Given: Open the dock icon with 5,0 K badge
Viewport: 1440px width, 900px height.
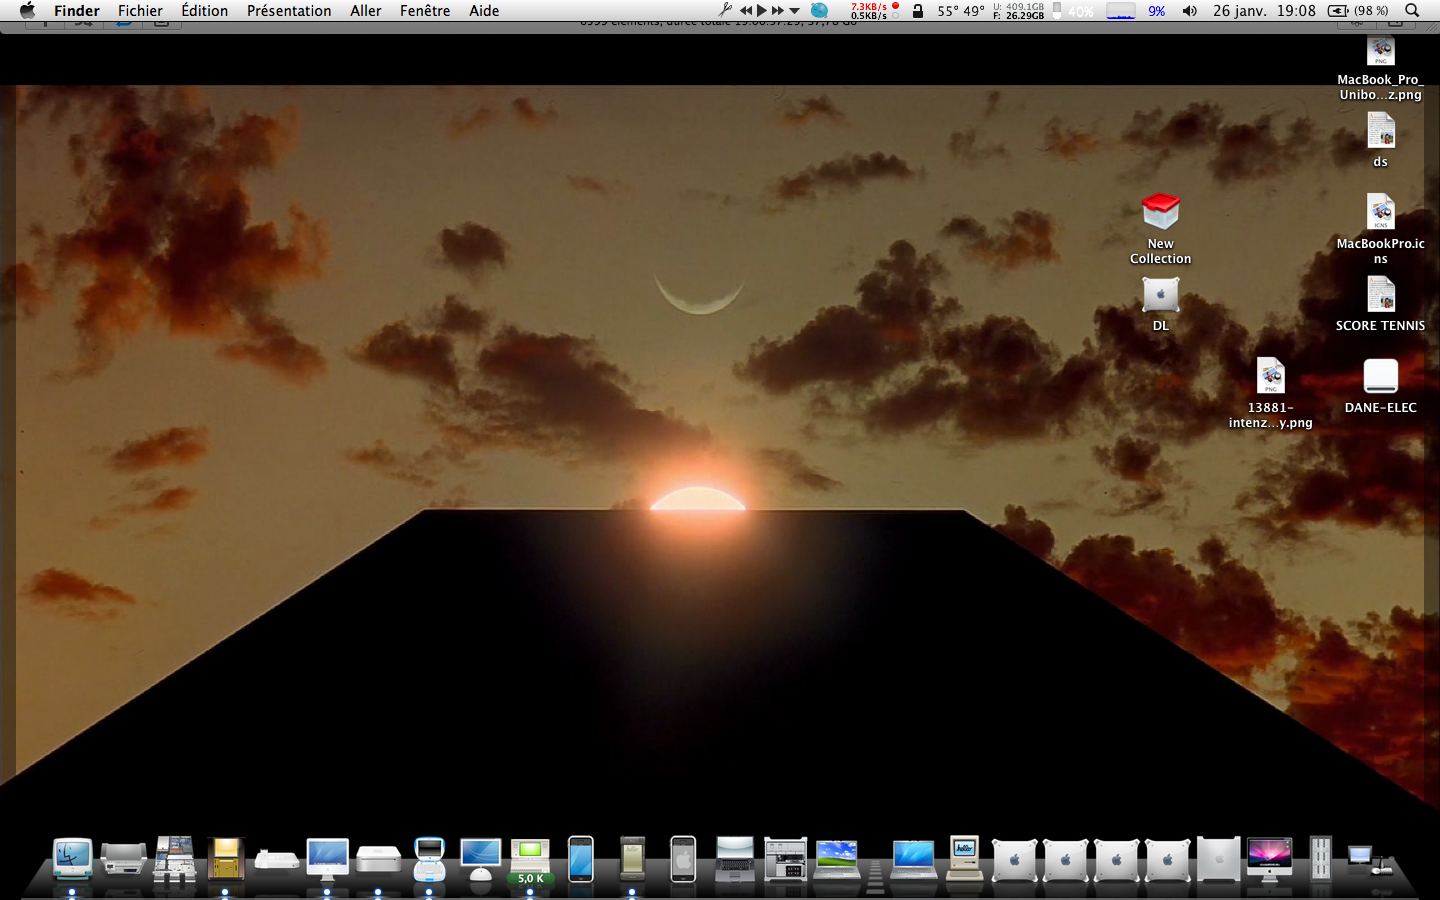Looking at the screenshot, I should (x=530, y=860).
